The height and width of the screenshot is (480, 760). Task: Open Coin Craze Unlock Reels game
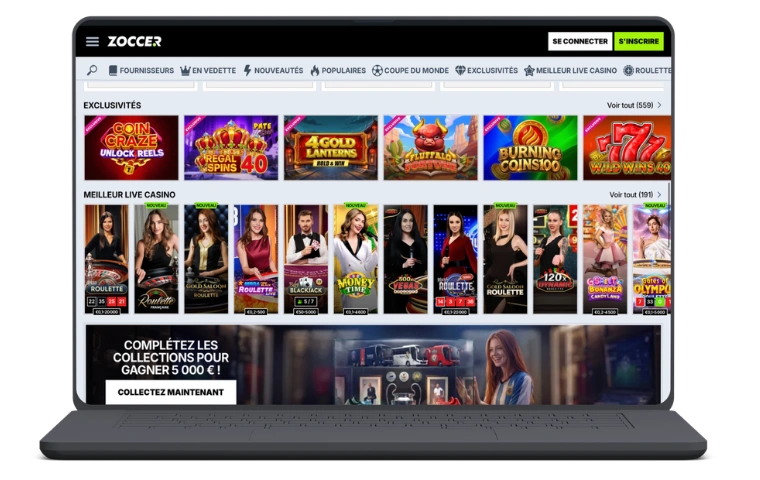point(131,147)
